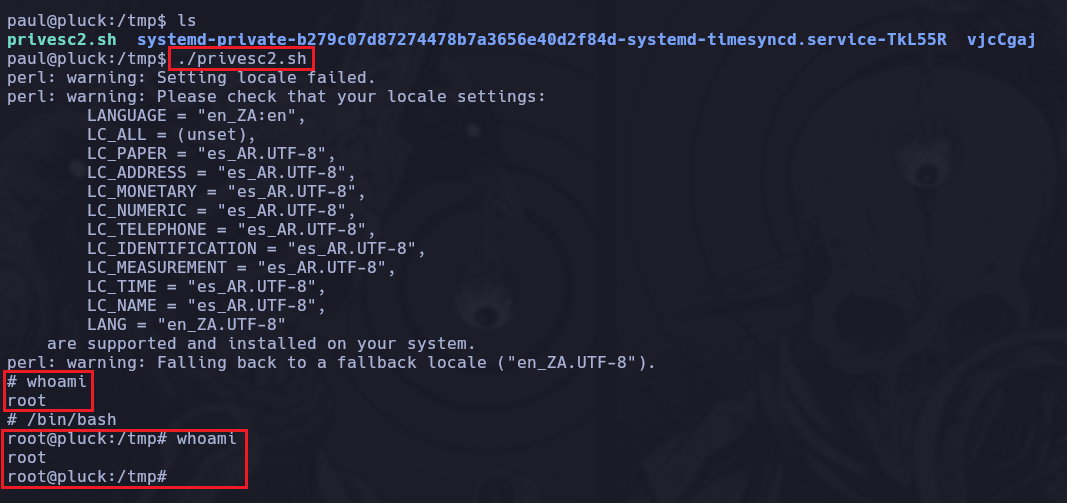Click the "Setting locale failed" warning line
This screenshot has width=1067, height=503.
pos(191,77)
